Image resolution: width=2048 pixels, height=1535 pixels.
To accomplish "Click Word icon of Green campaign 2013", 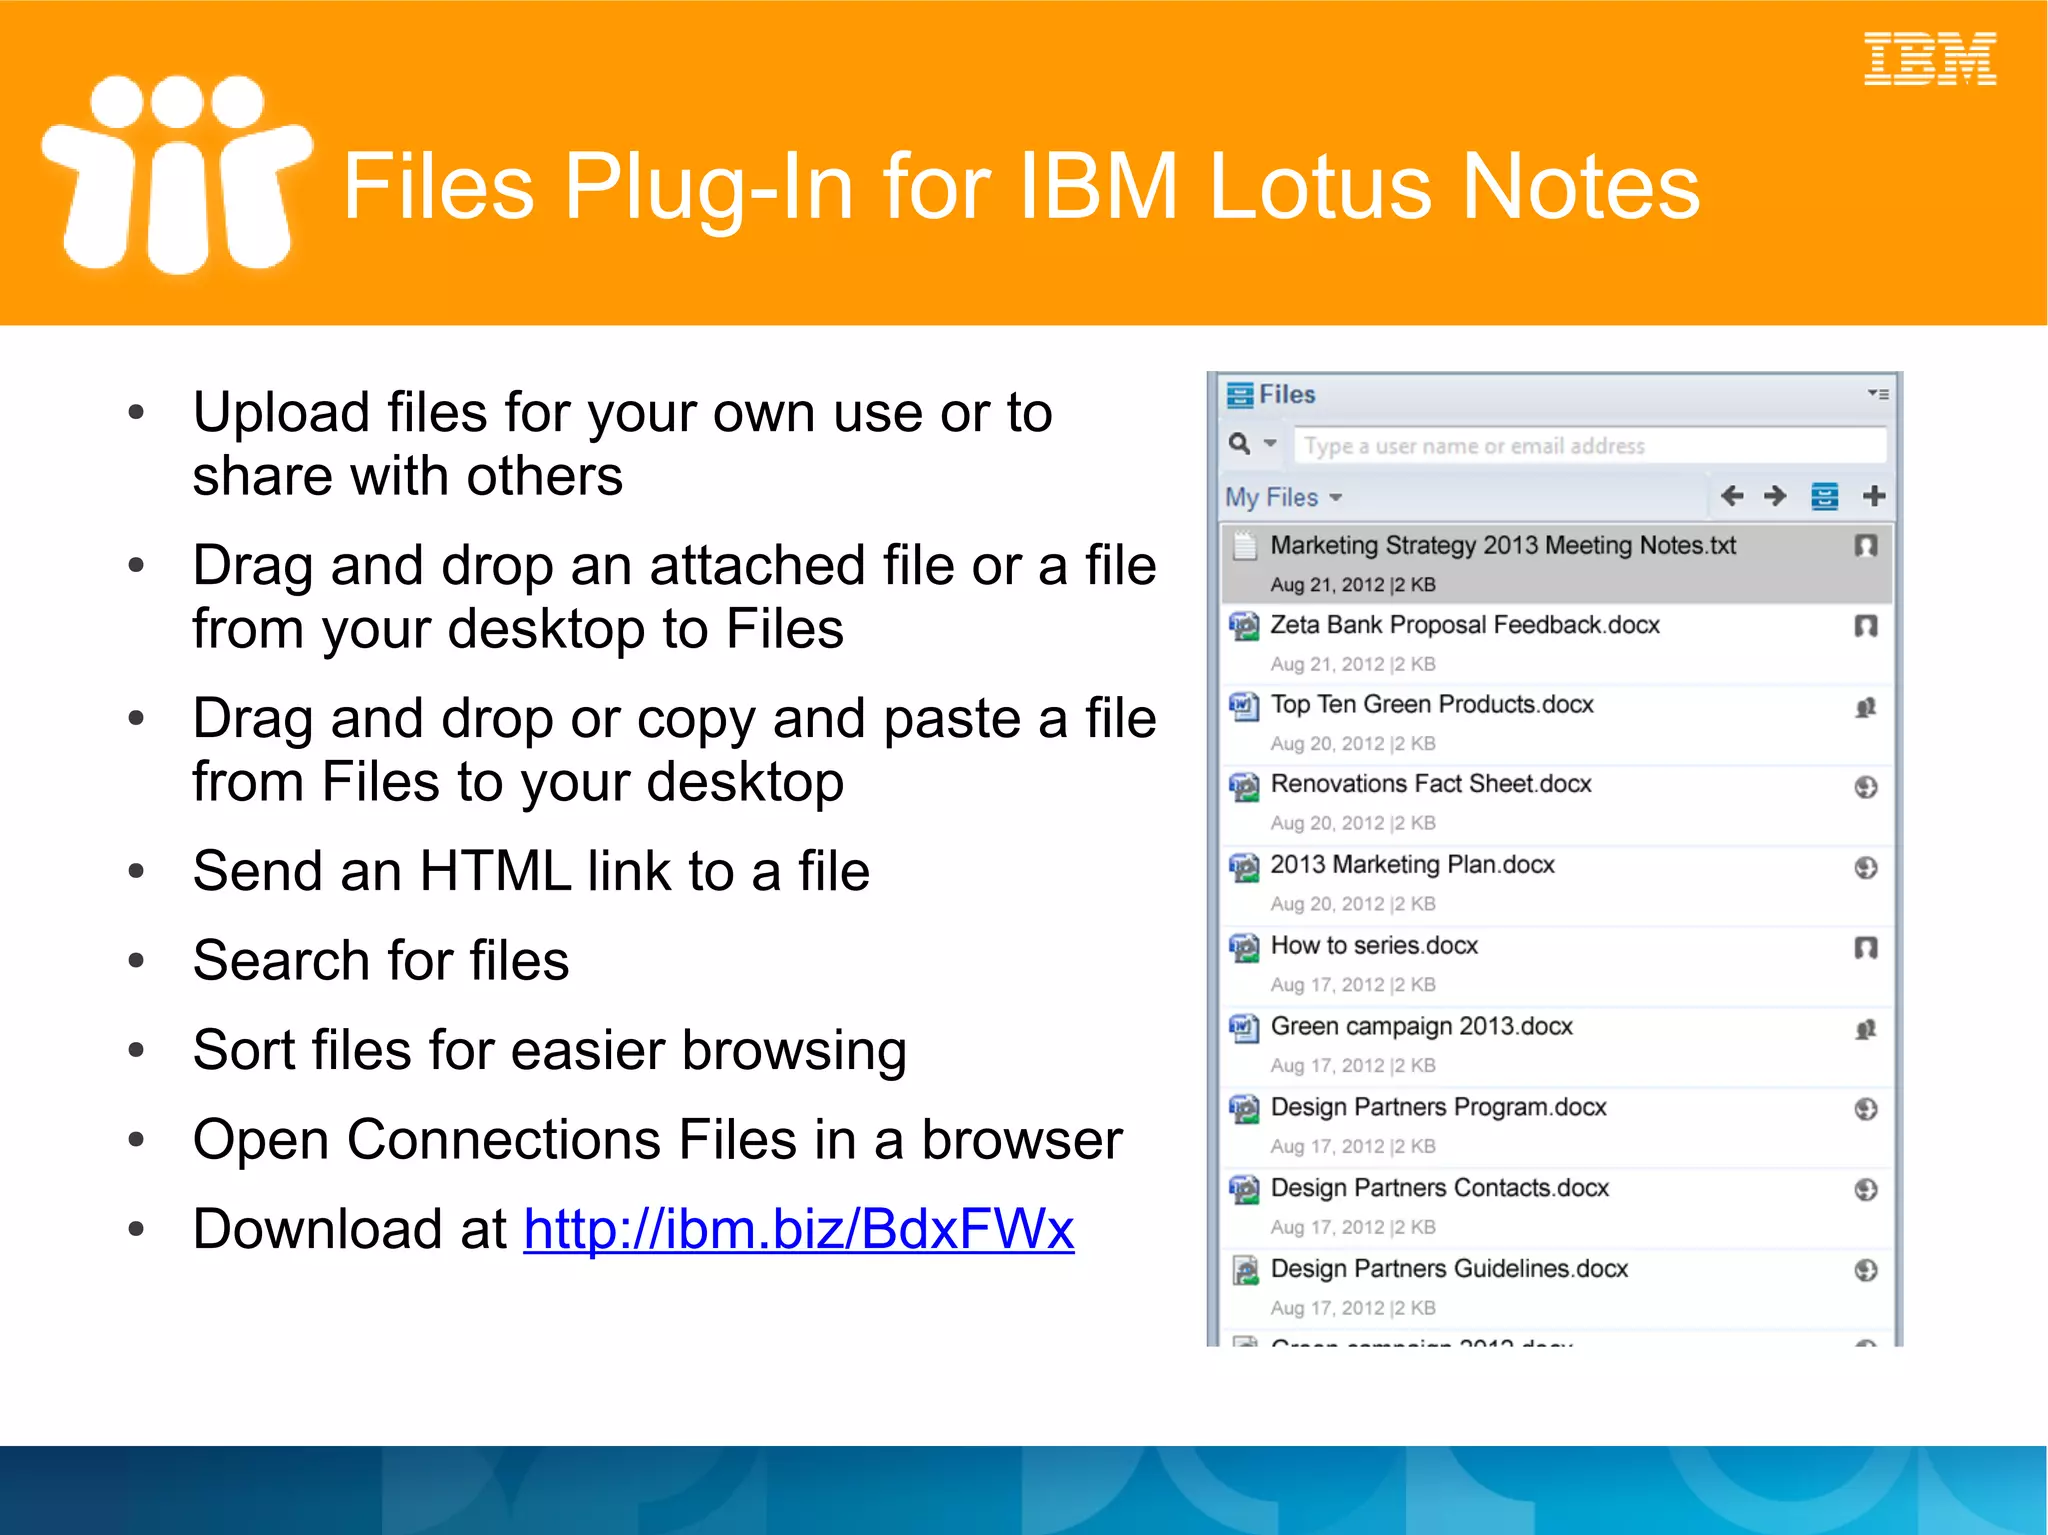I will pyautogui.click(x=1244, y=1028).
